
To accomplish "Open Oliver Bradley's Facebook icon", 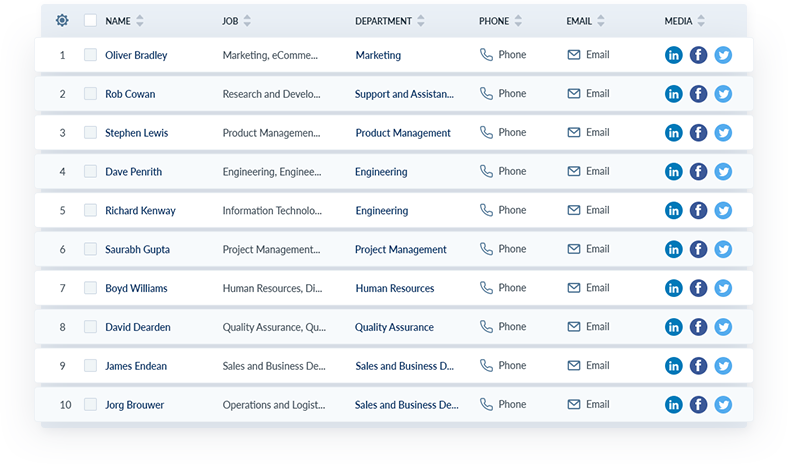I will tap(698, 55).
